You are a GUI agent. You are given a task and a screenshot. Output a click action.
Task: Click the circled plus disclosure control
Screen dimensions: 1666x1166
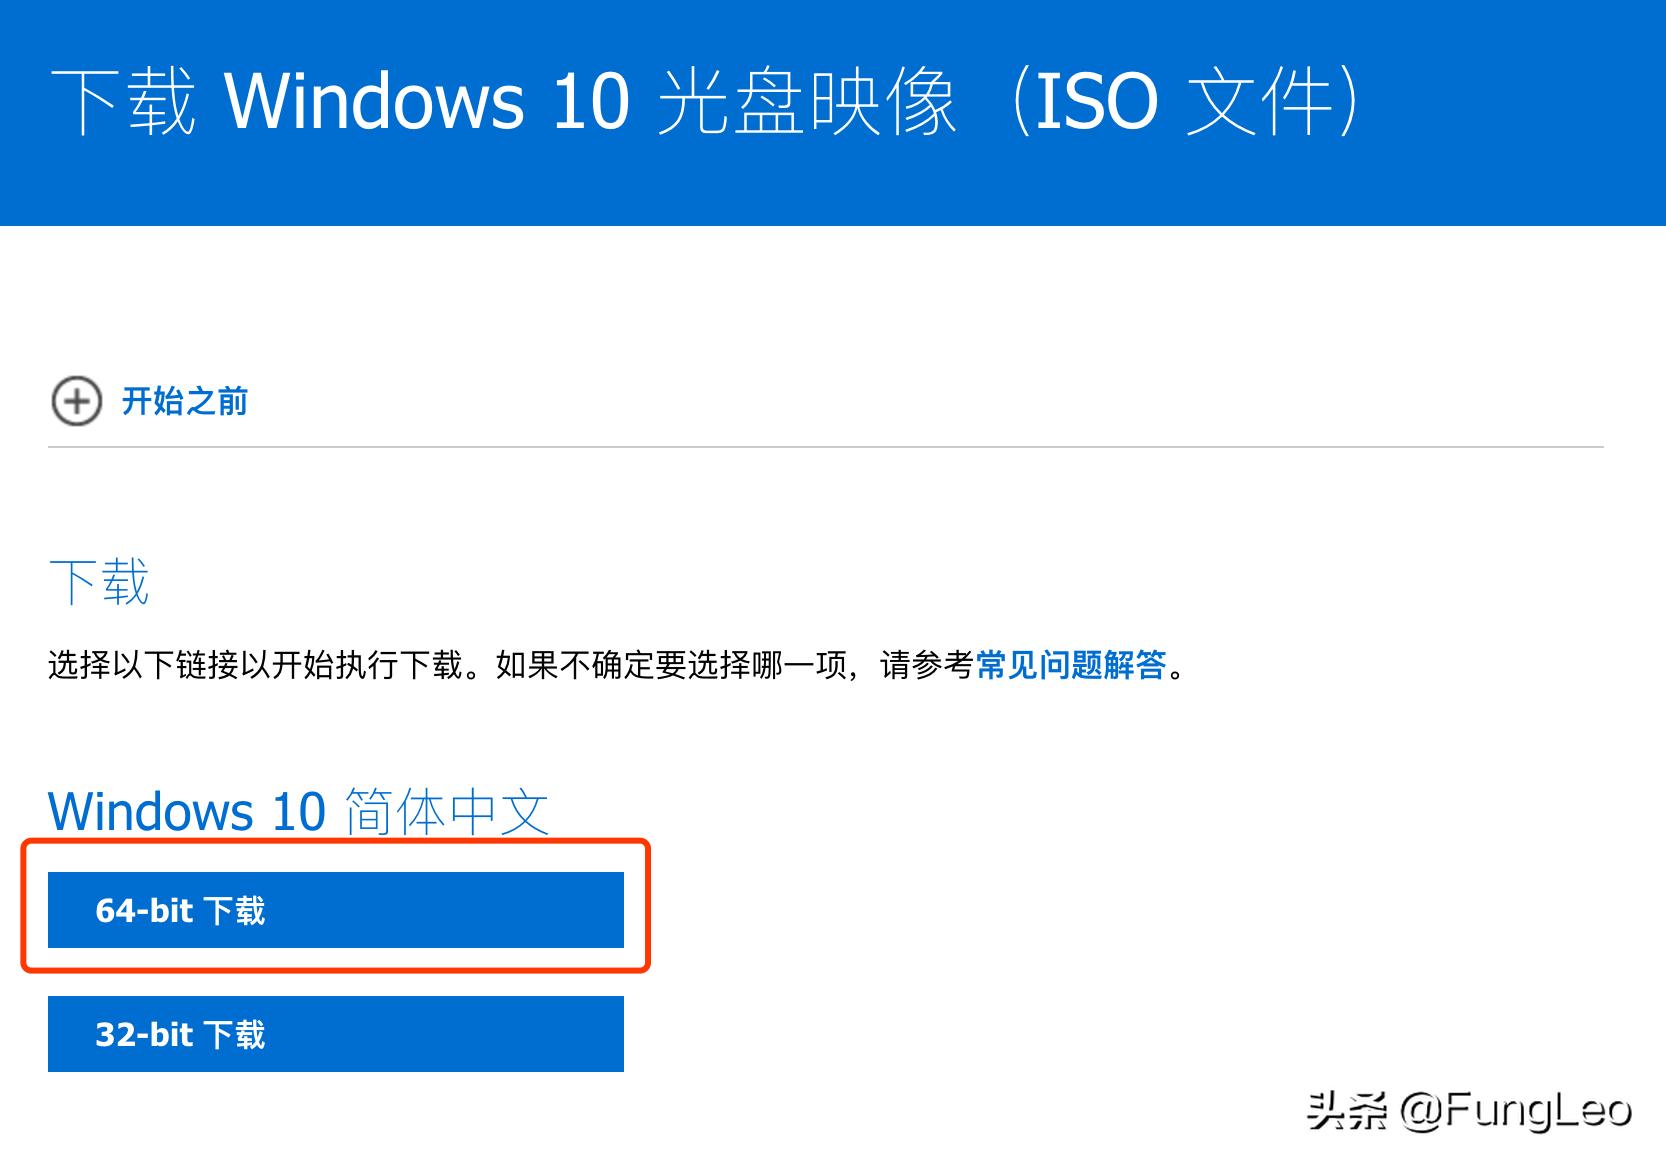pyautogui.click(x=76, y=401)
